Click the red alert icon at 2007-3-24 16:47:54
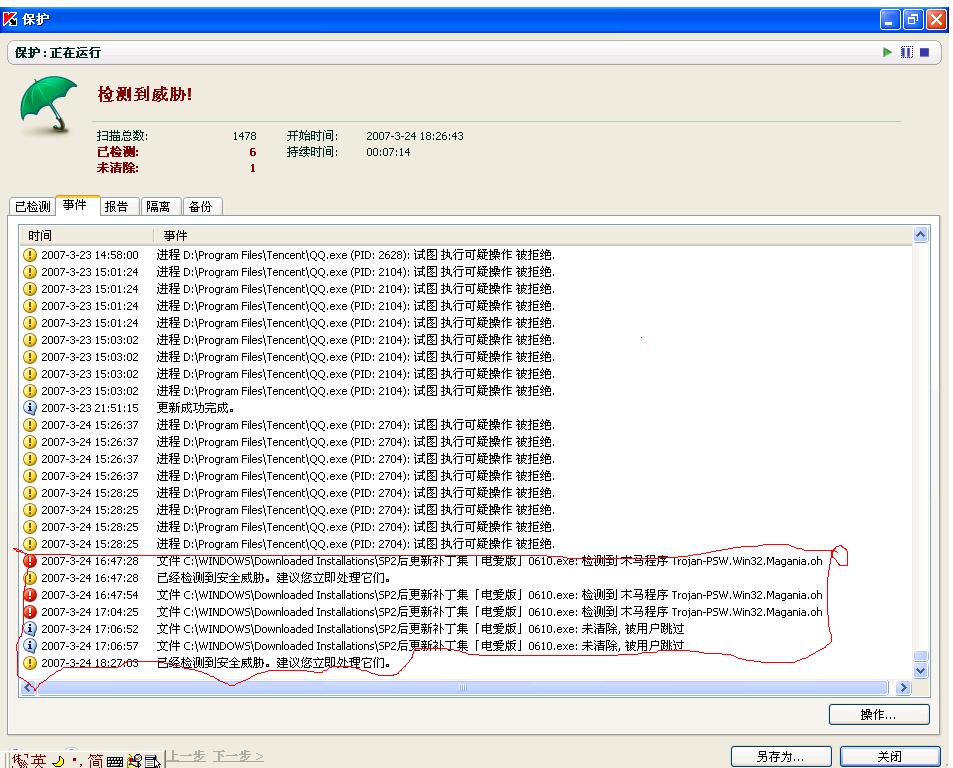 30,595
